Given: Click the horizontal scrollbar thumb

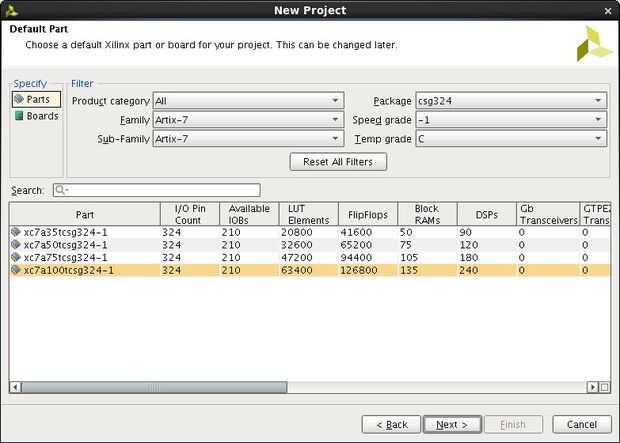Looking at the screenshot, I should (x=154, y=387).
